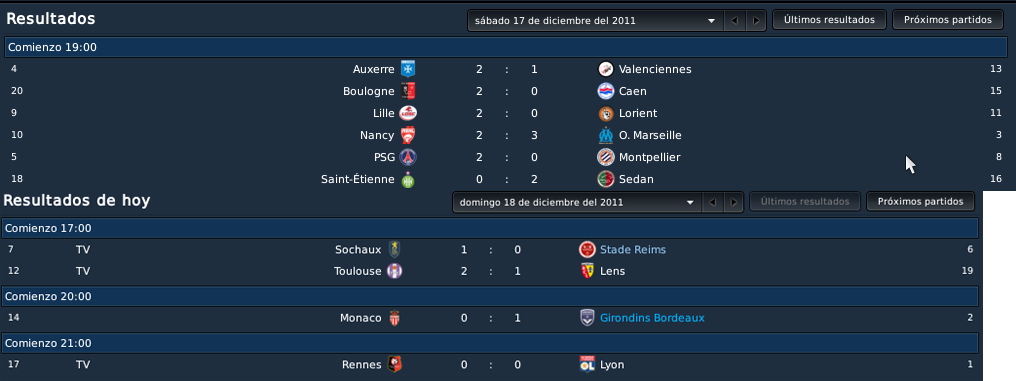Open the sábado 17 de diciembre date dropdown
Viewport: 1016px width, 381px height.
[x=595, y=20]
